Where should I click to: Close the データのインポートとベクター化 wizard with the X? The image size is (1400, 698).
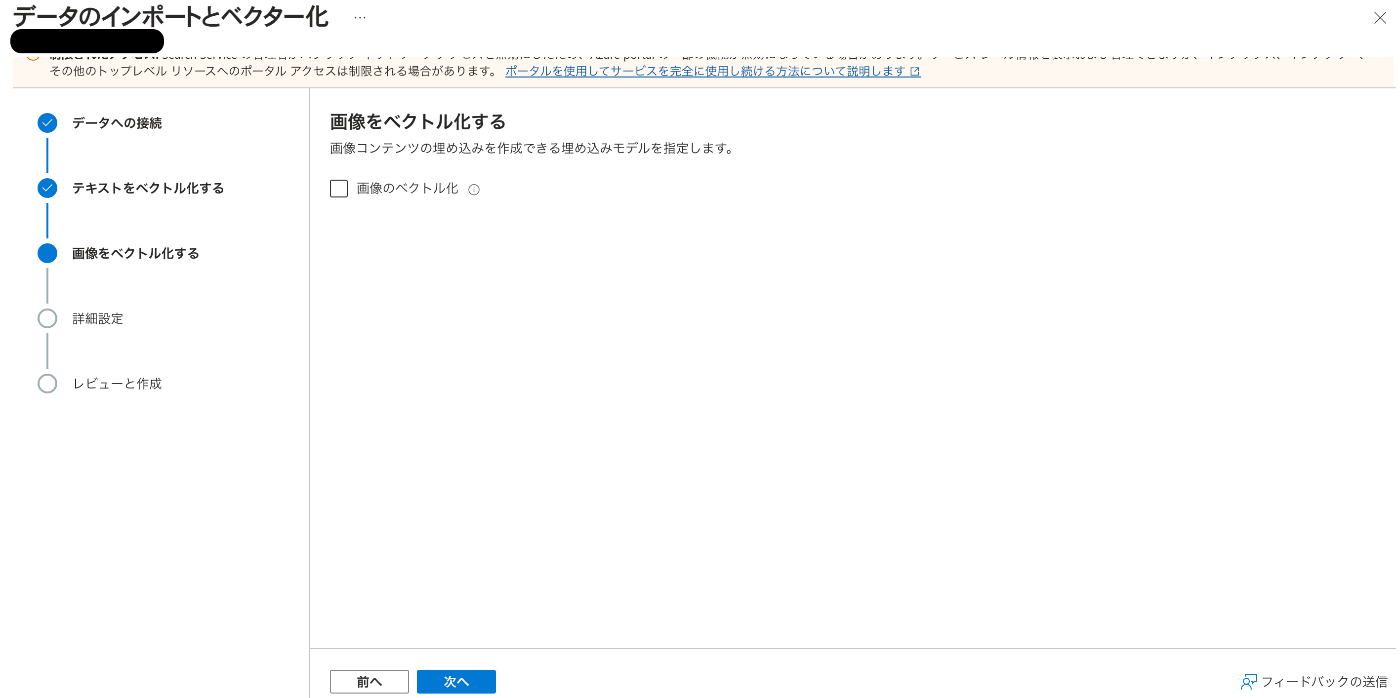(x=1379, y=18)
